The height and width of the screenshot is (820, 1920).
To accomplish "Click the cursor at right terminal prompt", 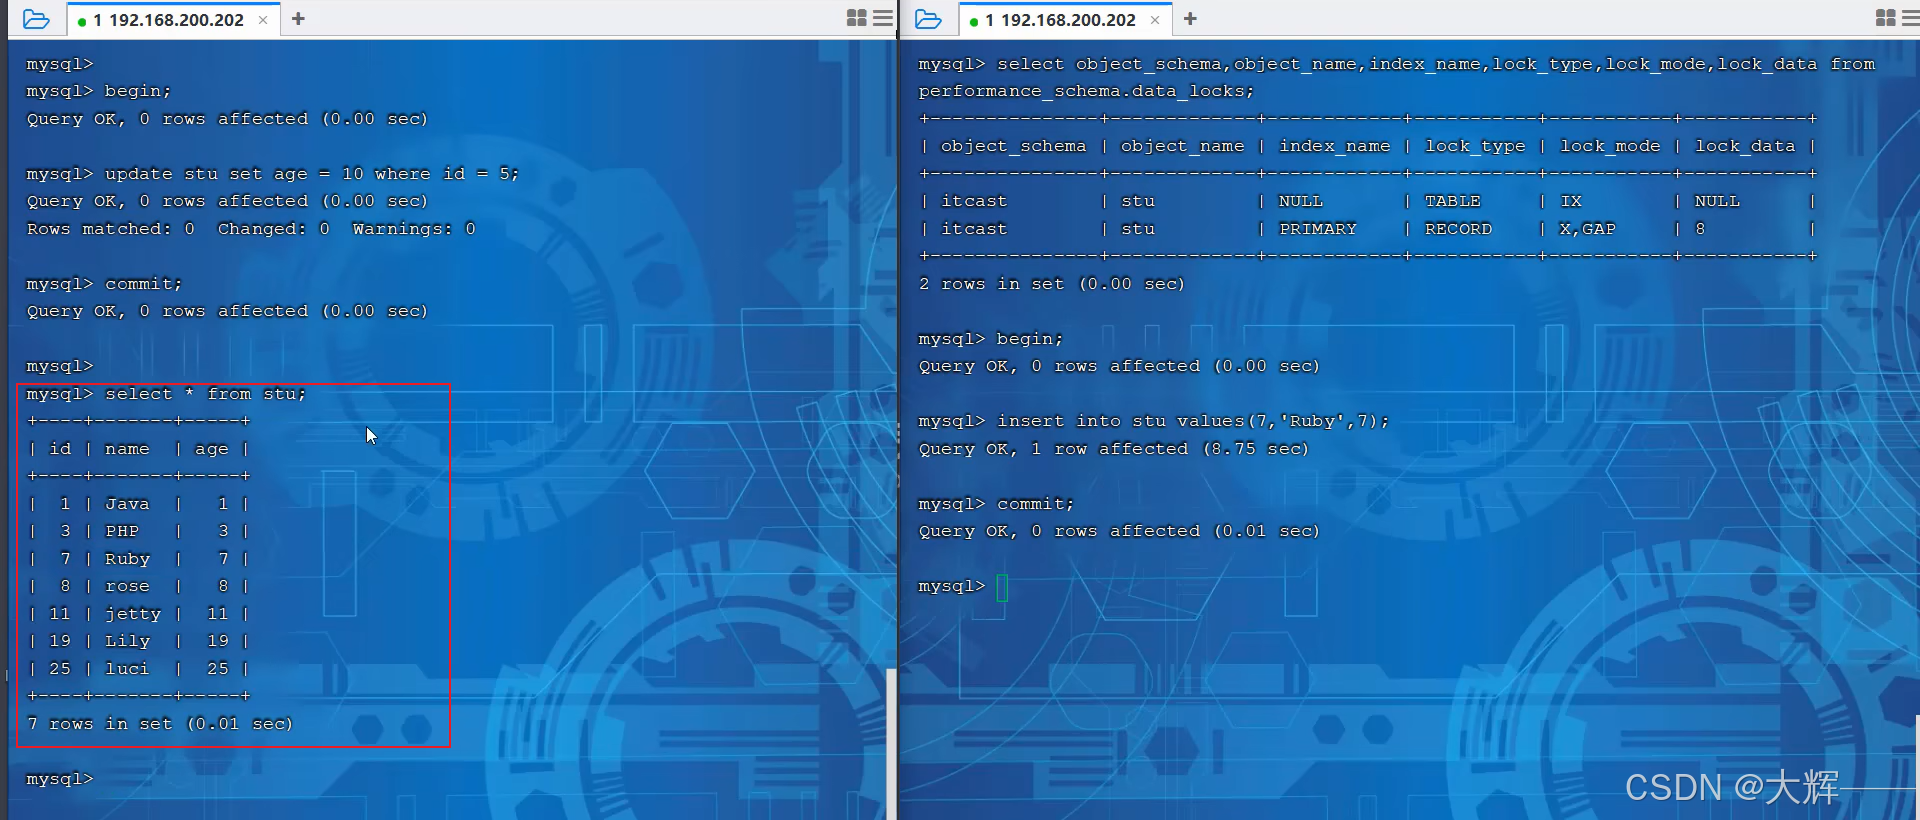I will coord(1002,587).
